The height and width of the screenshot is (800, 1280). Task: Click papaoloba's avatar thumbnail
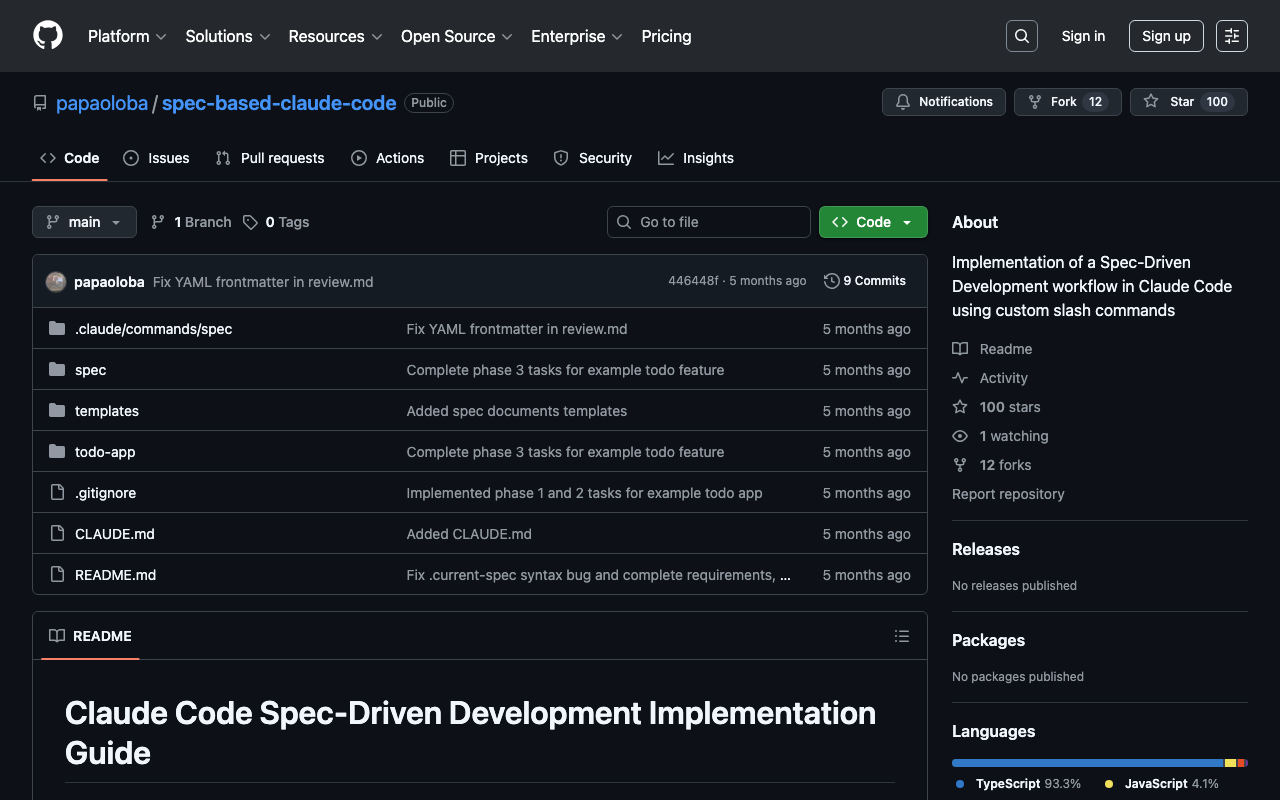56,282
